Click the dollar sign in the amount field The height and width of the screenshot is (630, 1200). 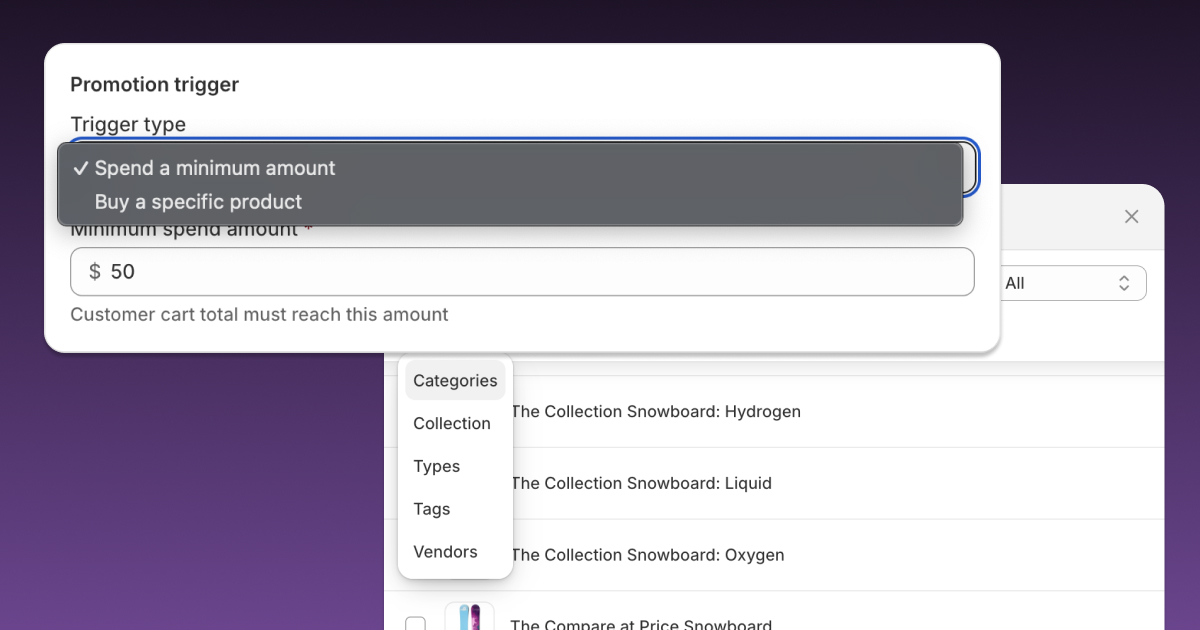pyautogui.click(x=95, y=272)
